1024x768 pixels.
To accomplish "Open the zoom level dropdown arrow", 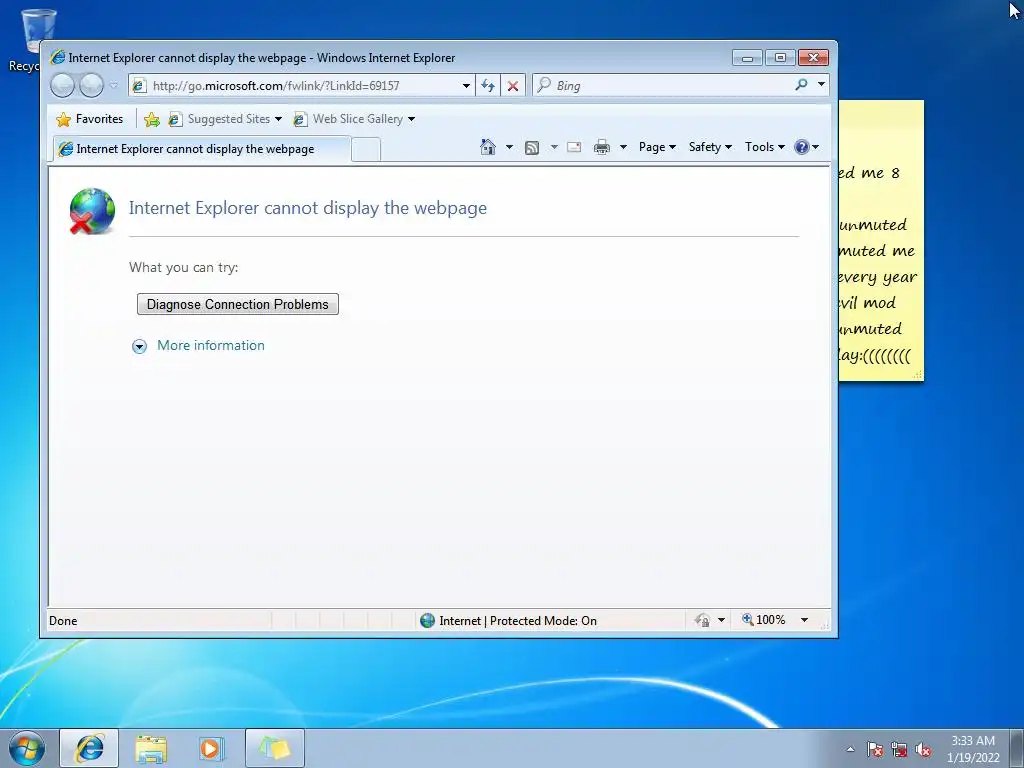I will point(805,620).
